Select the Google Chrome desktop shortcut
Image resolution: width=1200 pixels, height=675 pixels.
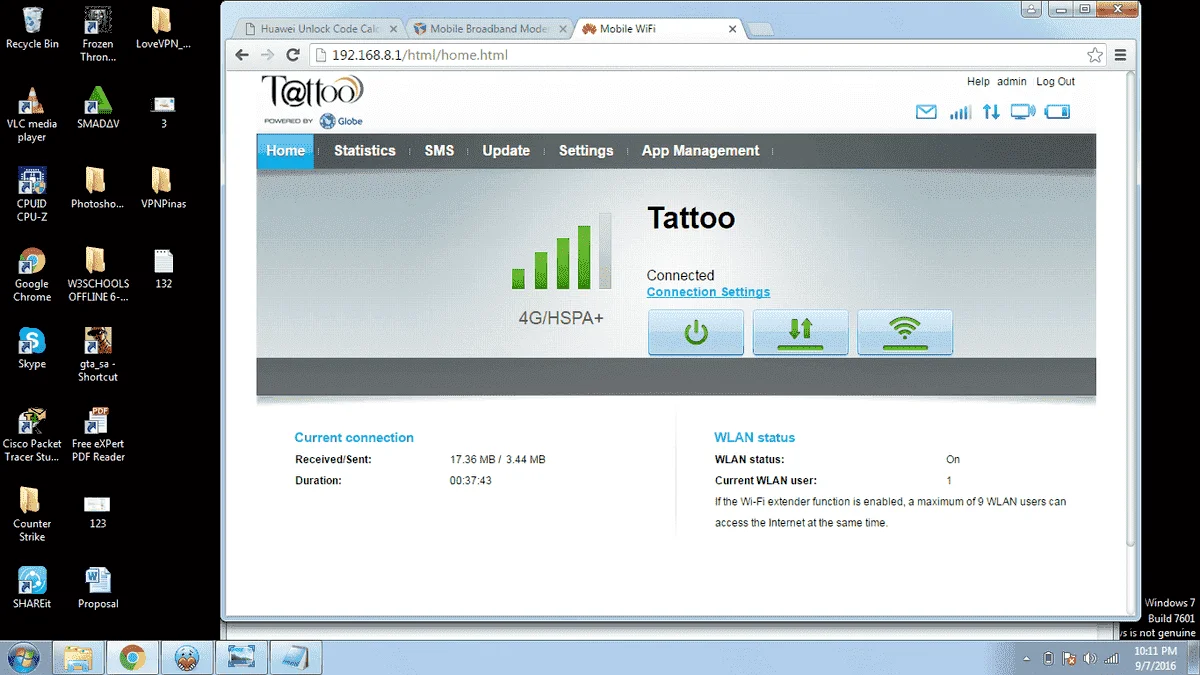(32, 274)
